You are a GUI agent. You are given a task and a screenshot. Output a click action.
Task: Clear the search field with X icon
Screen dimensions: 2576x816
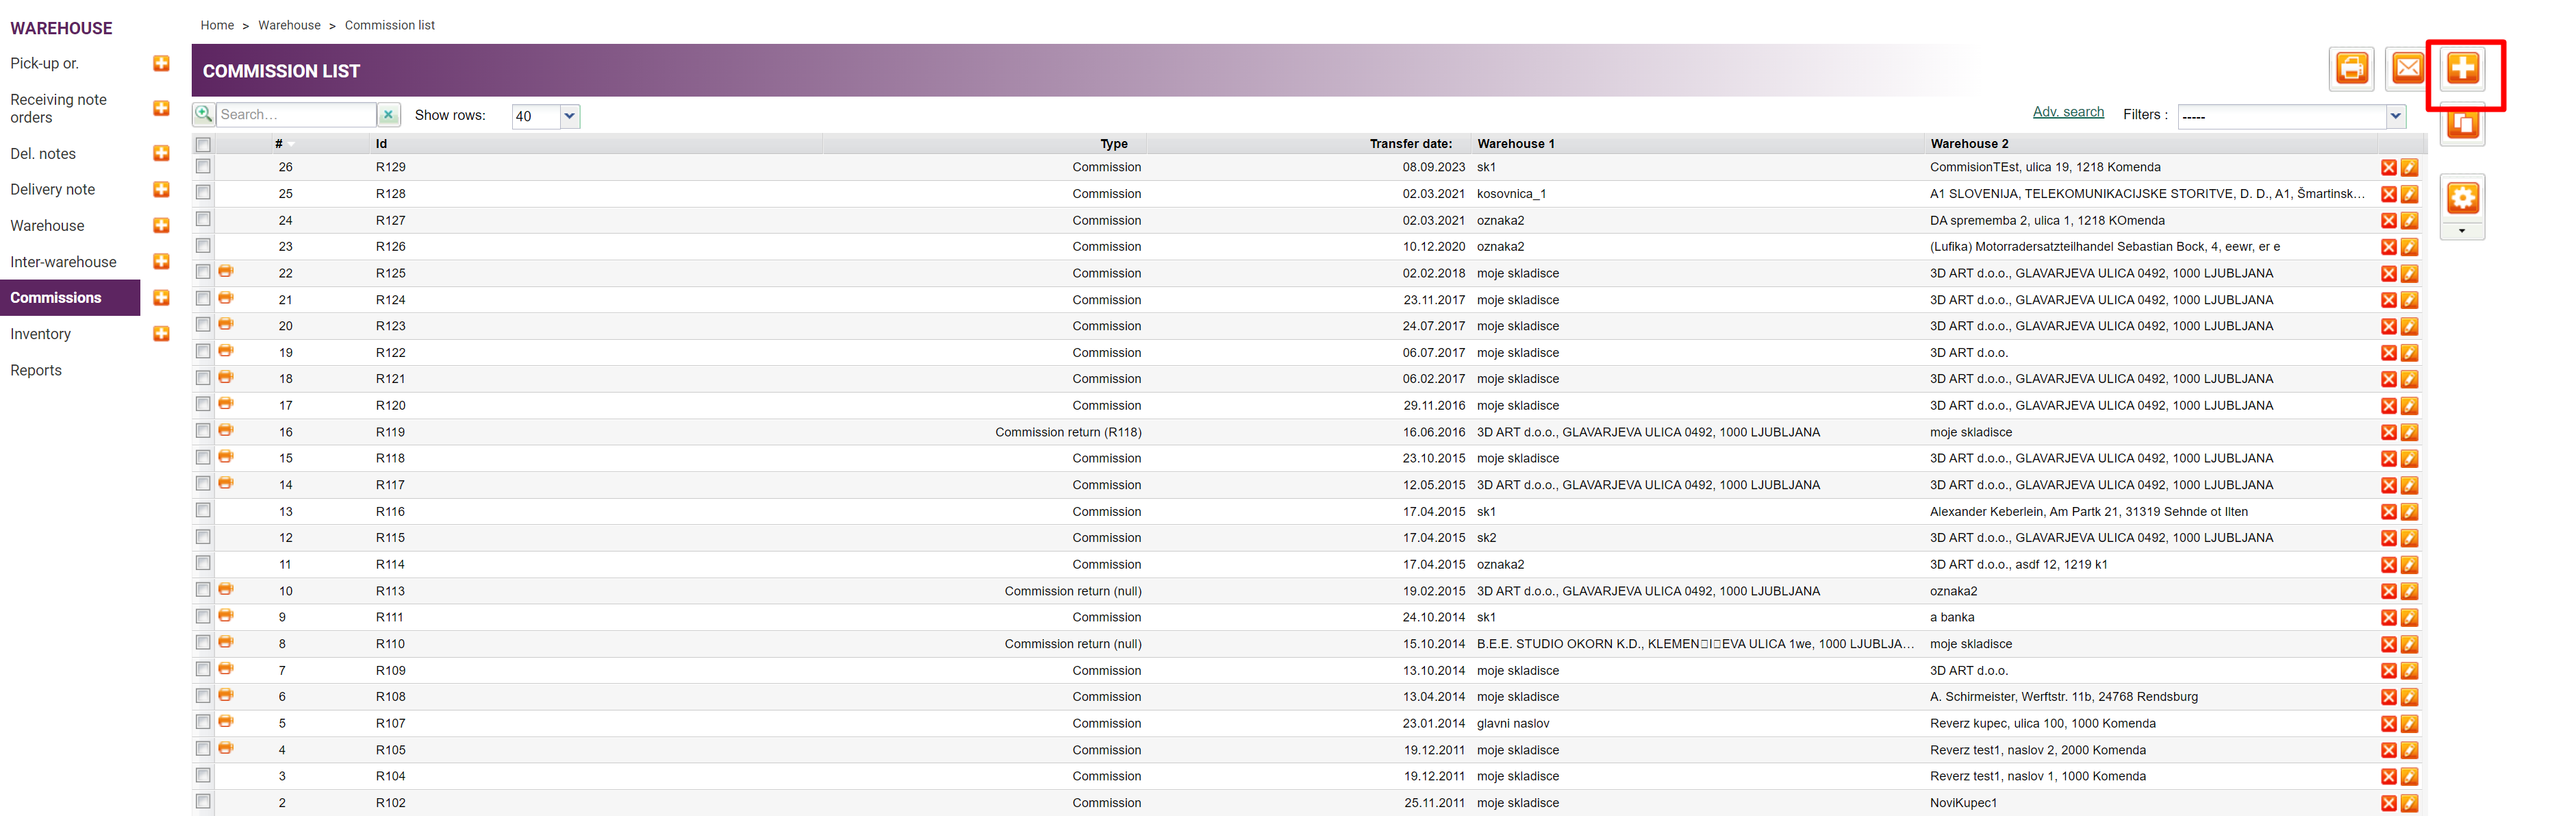coord(388,115)
